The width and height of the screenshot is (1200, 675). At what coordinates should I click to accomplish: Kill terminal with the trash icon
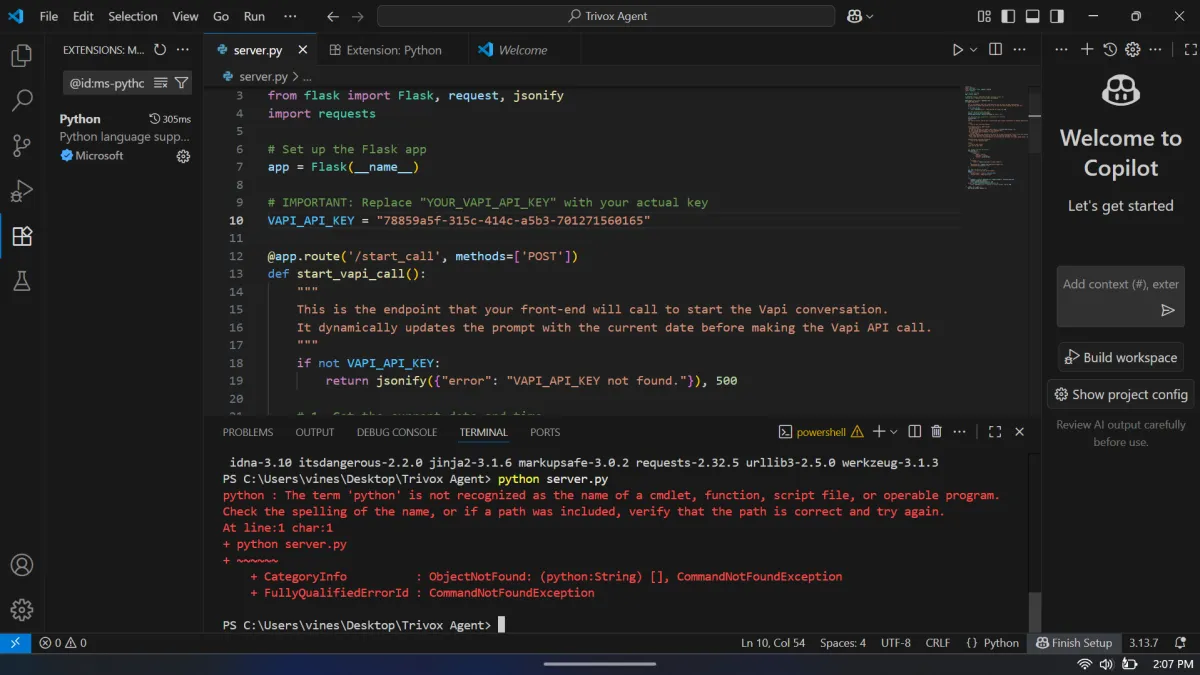(x=937, y=432)
